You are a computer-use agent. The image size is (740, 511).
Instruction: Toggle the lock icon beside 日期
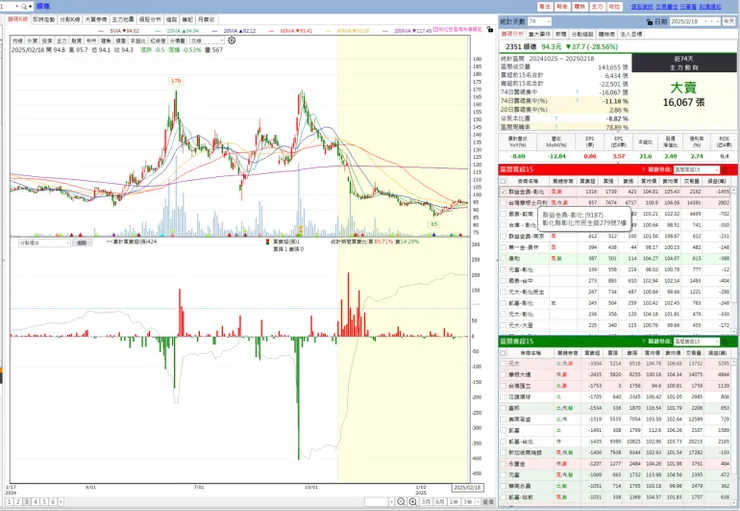click(650, 22)
